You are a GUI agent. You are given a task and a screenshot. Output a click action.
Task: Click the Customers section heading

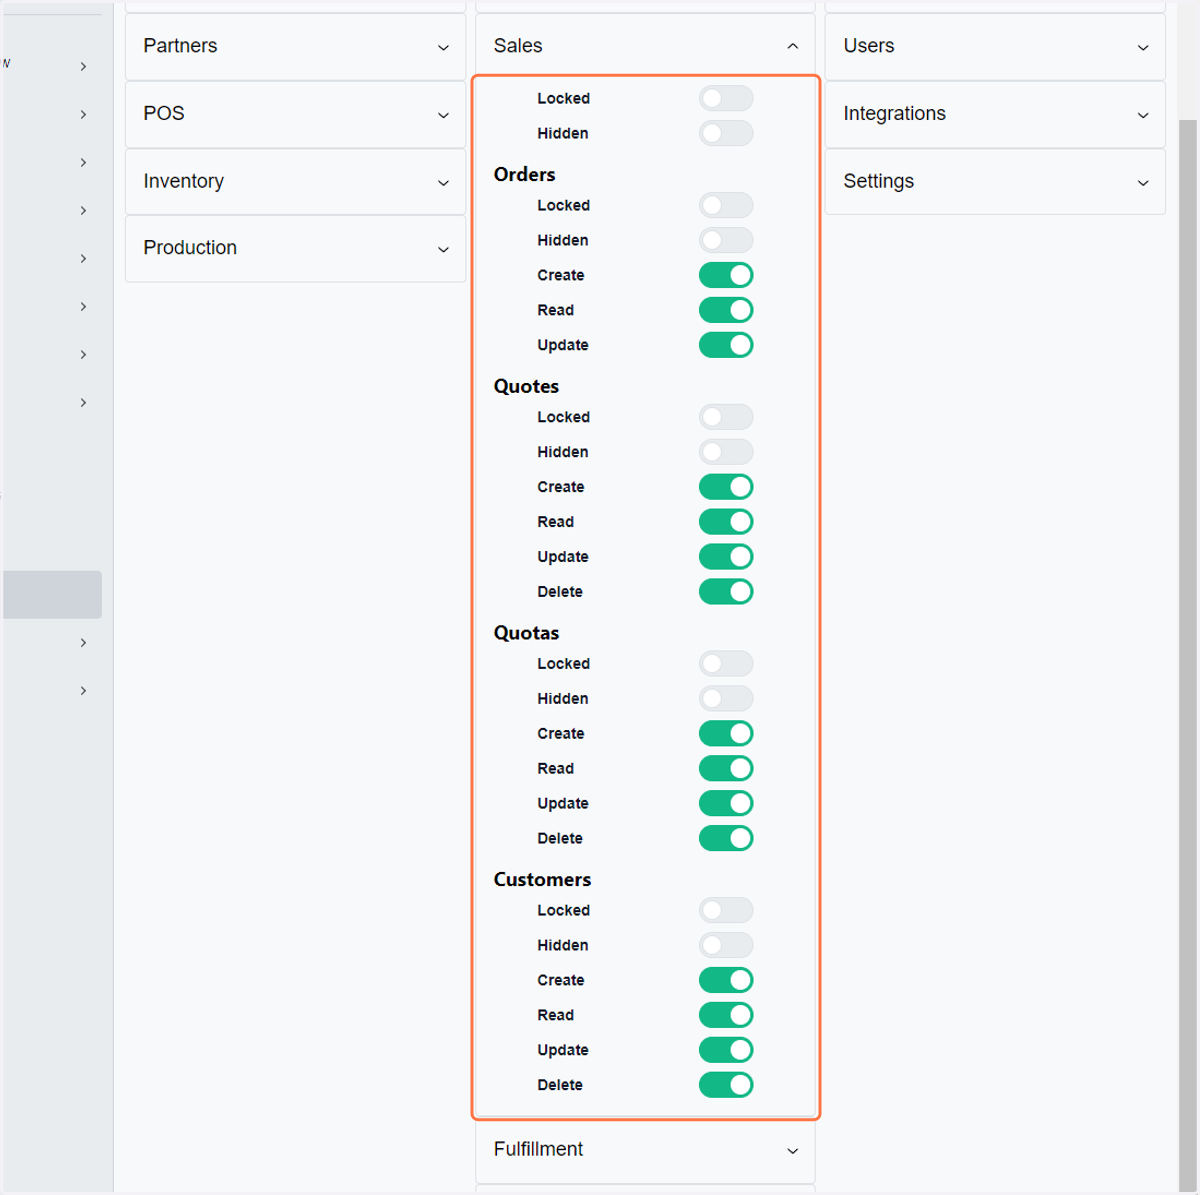[542, 880]
